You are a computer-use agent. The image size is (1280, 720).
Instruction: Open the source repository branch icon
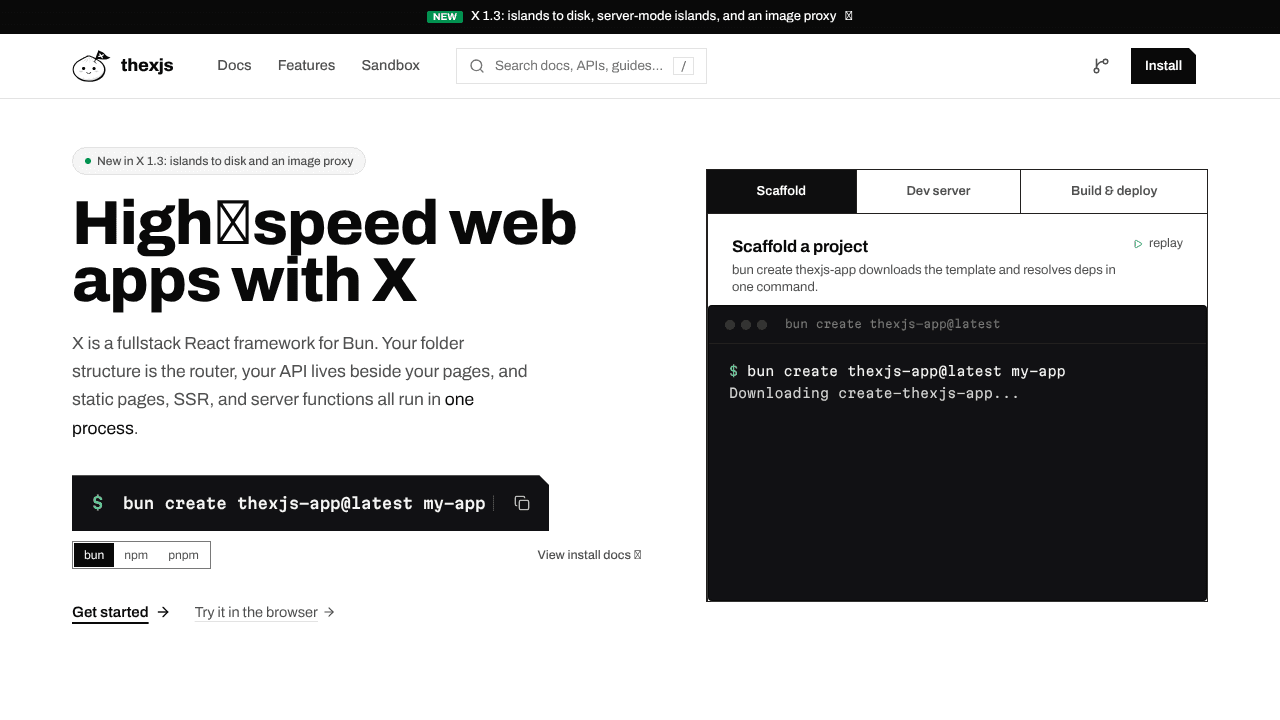tap(1101, 66)
